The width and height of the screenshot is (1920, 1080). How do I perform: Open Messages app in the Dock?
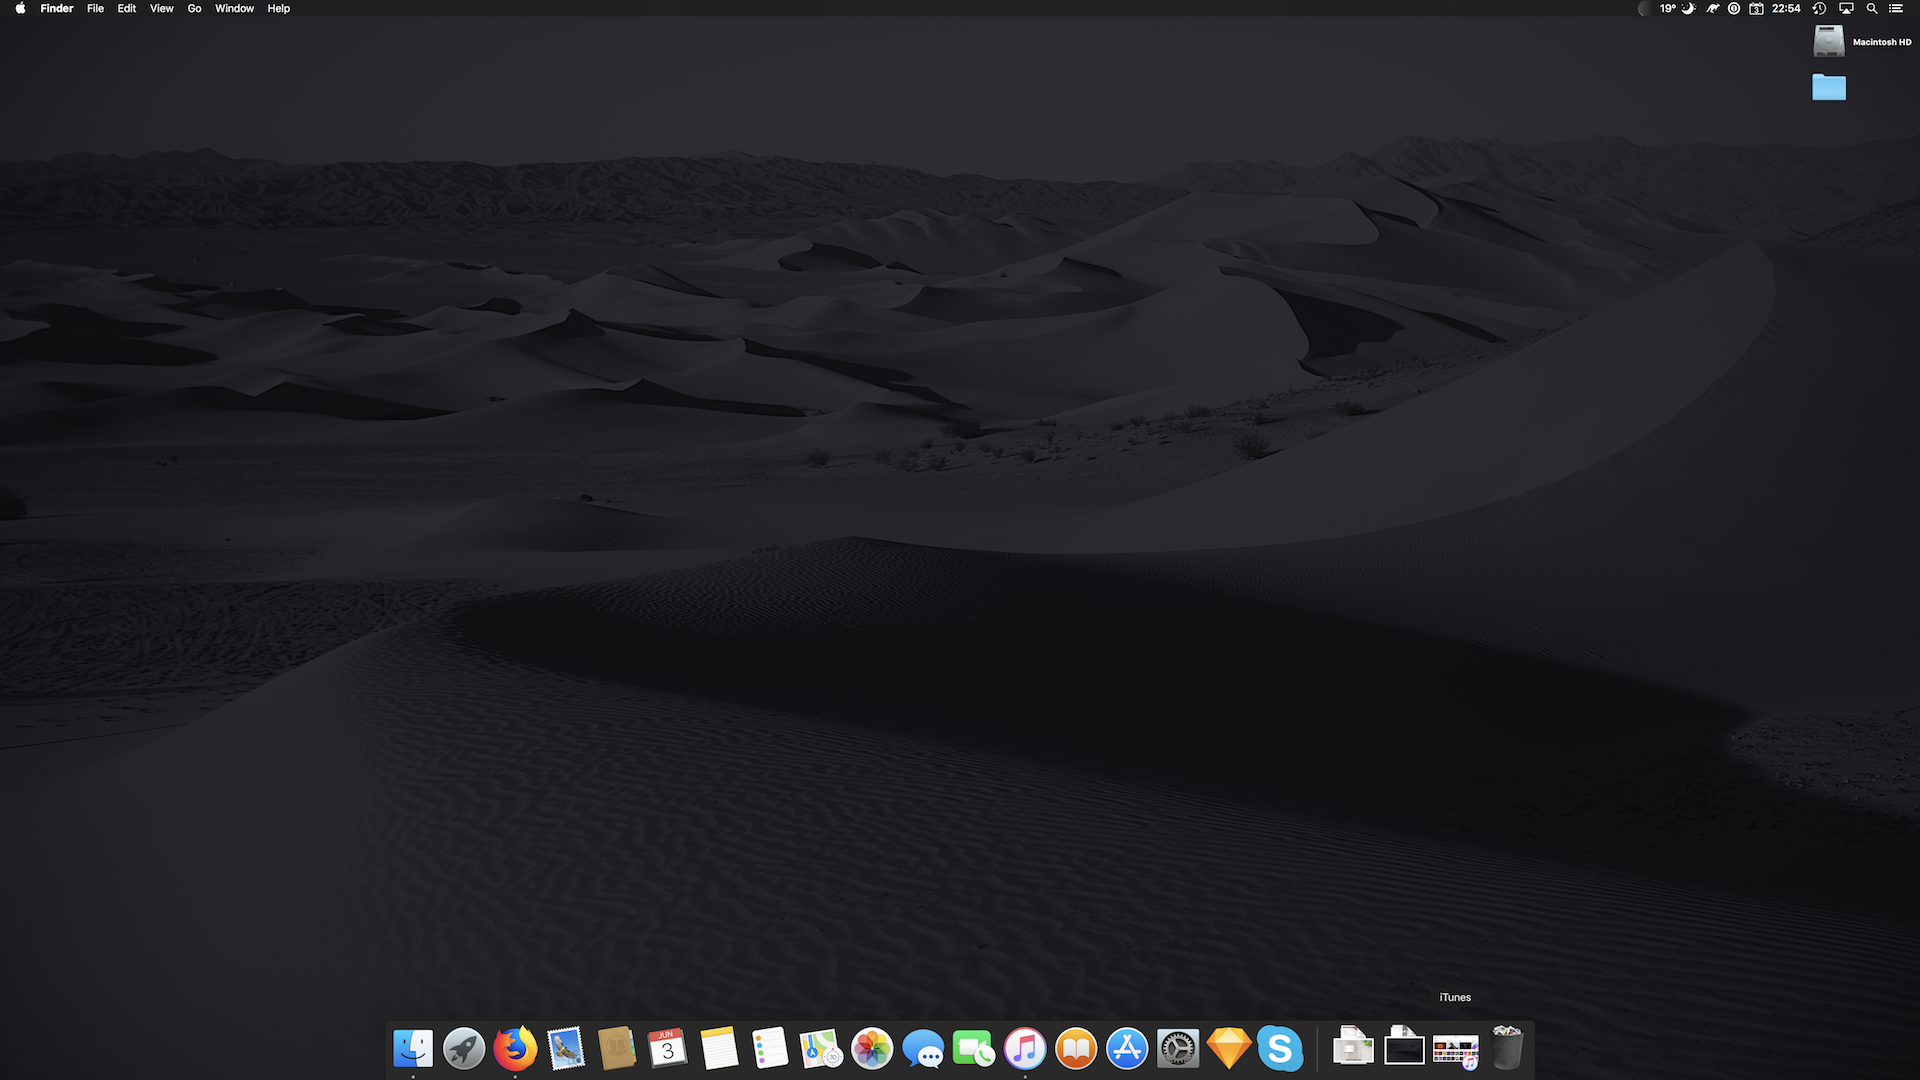click(922, 1048)
